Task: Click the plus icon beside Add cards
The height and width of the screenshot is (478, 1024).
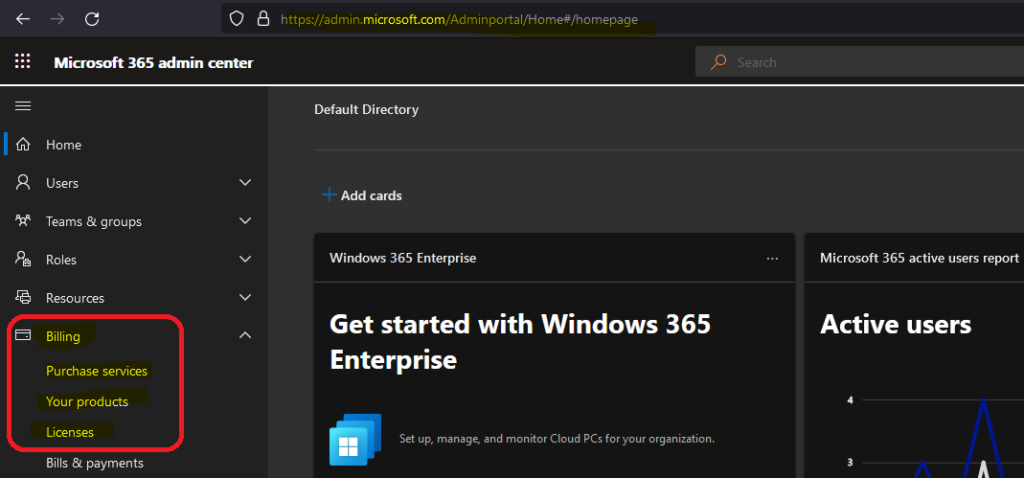Action: click(329, 195)
